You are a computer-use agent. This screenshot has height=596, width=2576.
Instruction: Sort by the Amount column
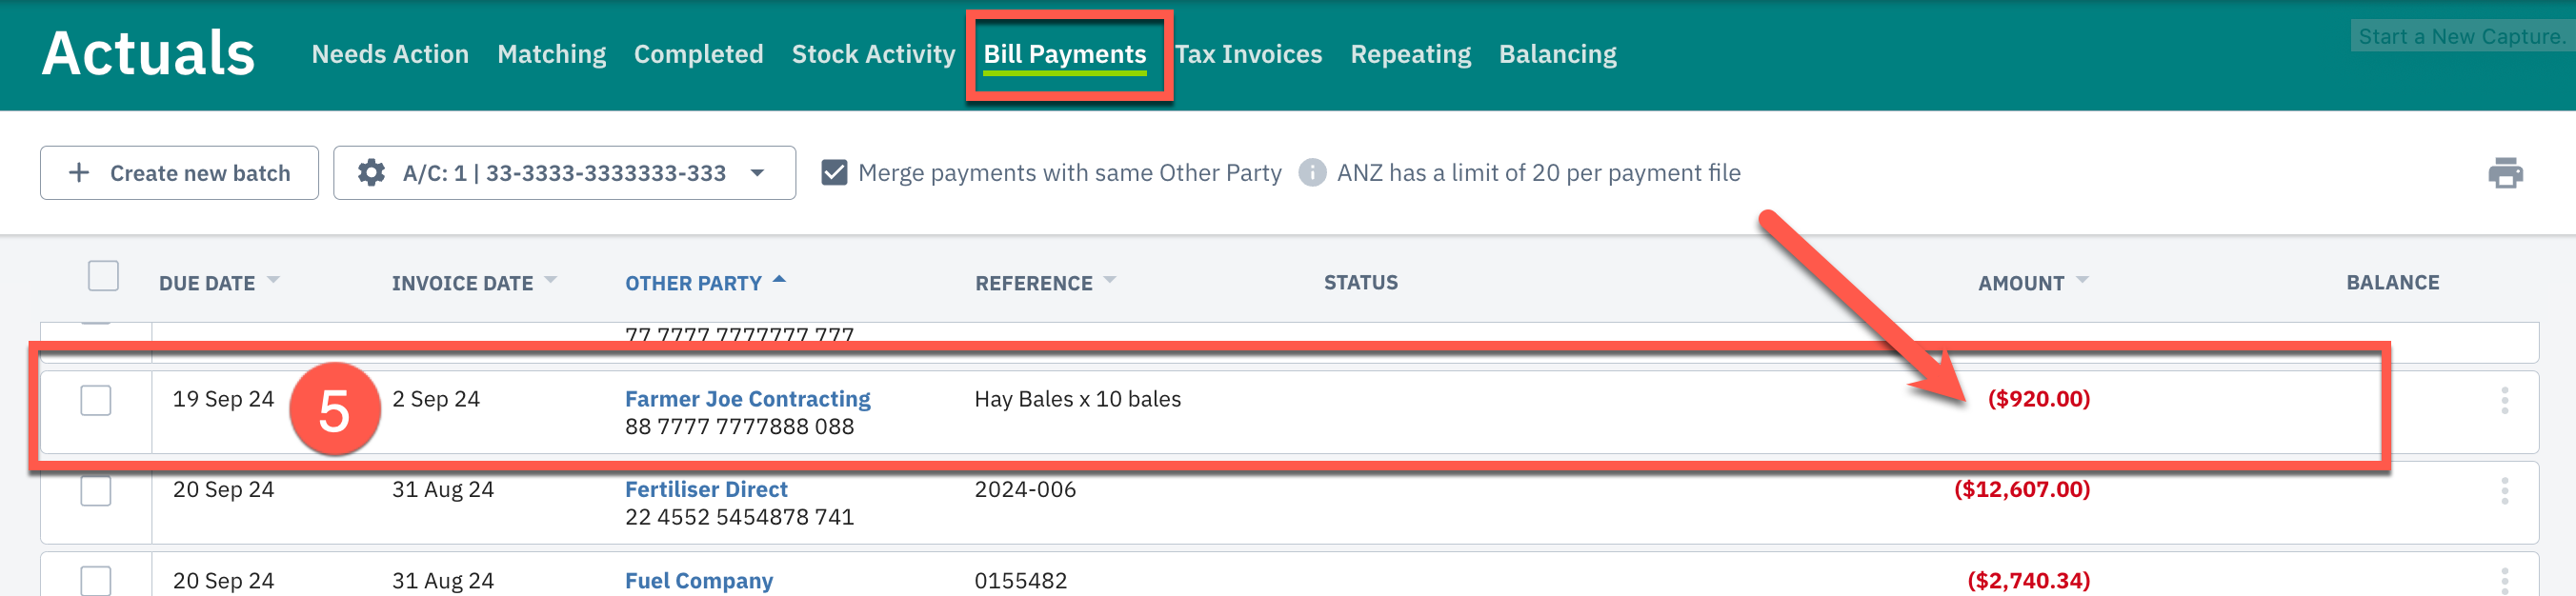(2021, 283)
